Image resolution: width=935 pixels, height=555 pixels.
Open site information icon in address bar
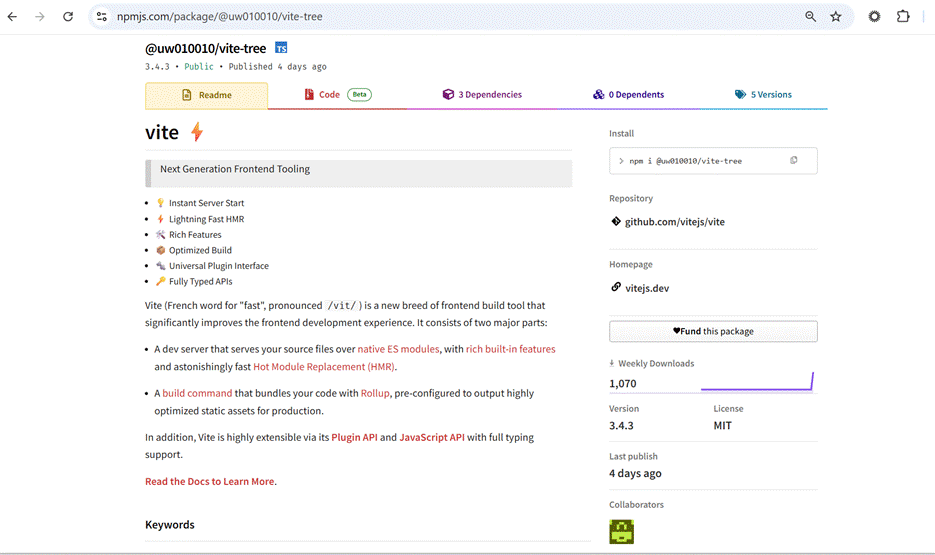[102, 17]
